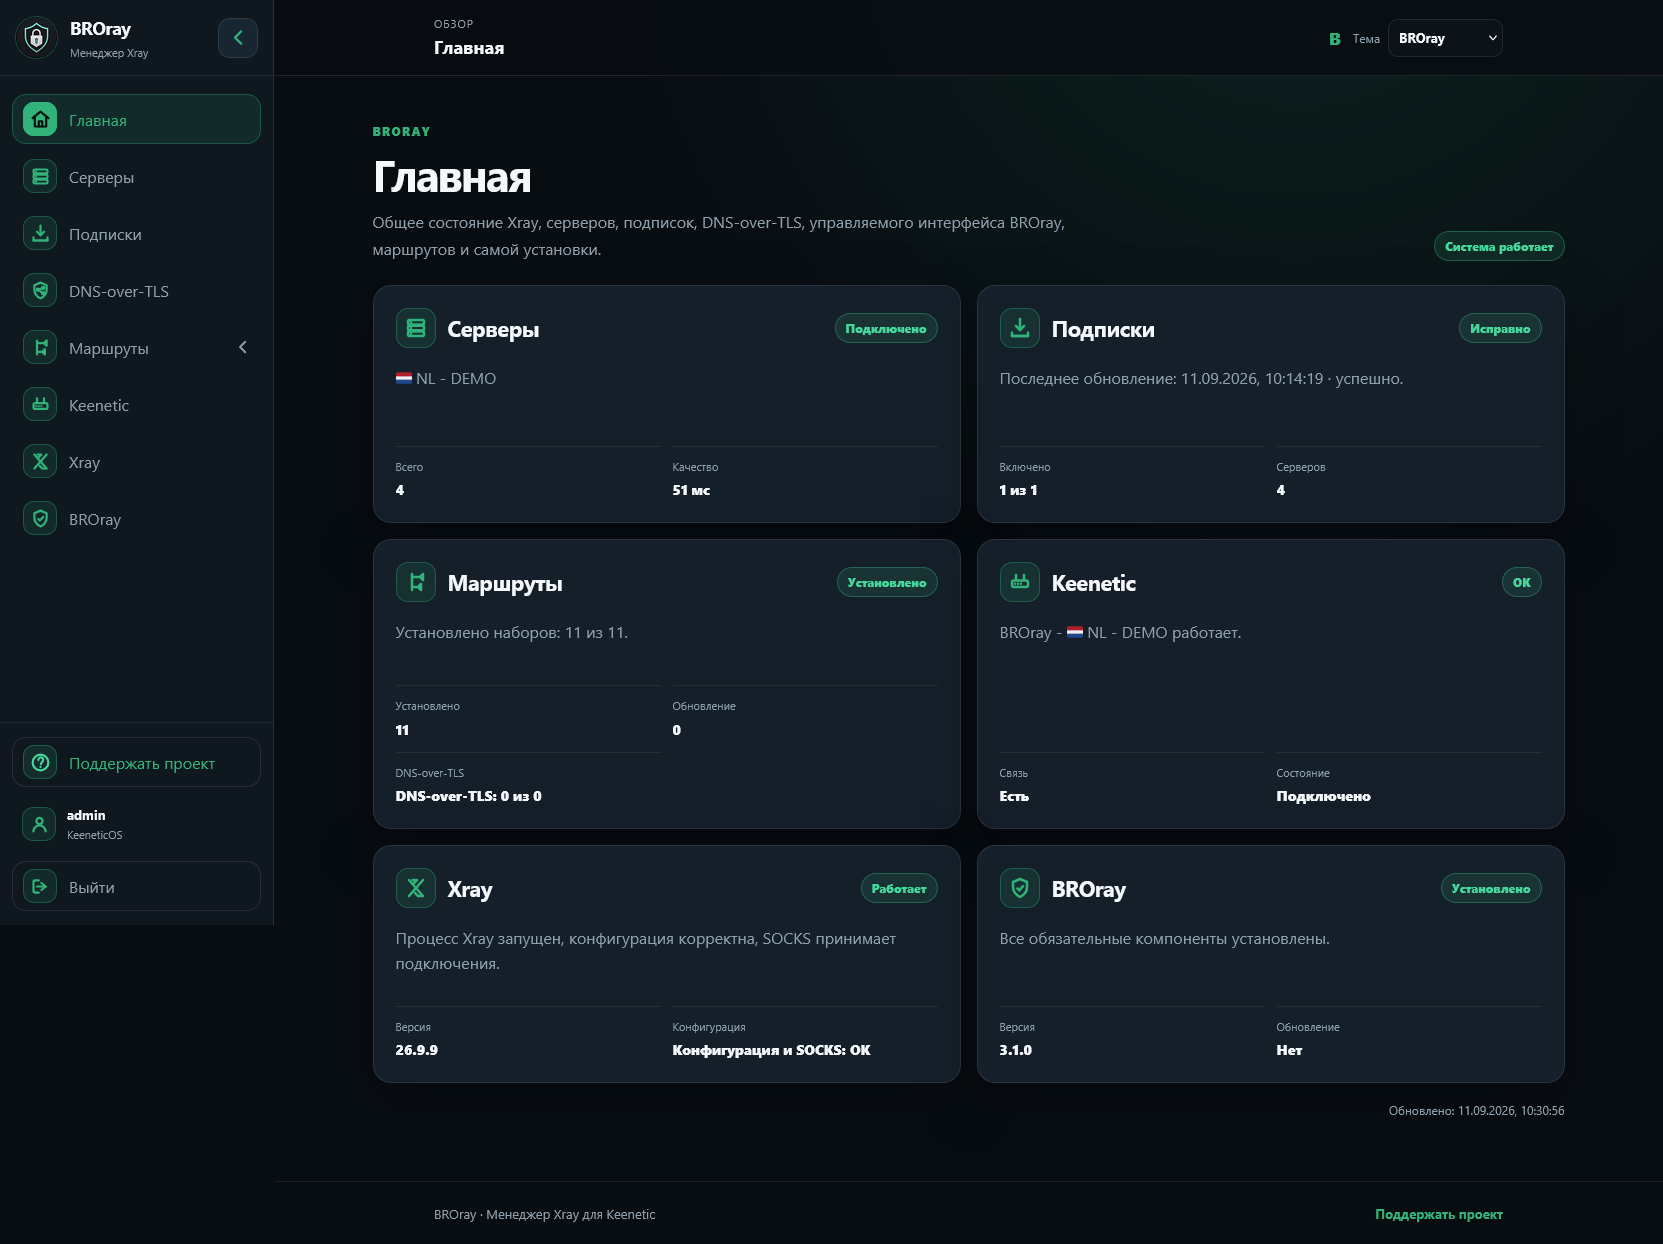
Task: Click the DNS-over-TLS shield icon in the sidebar
Action: pos(40,291)
